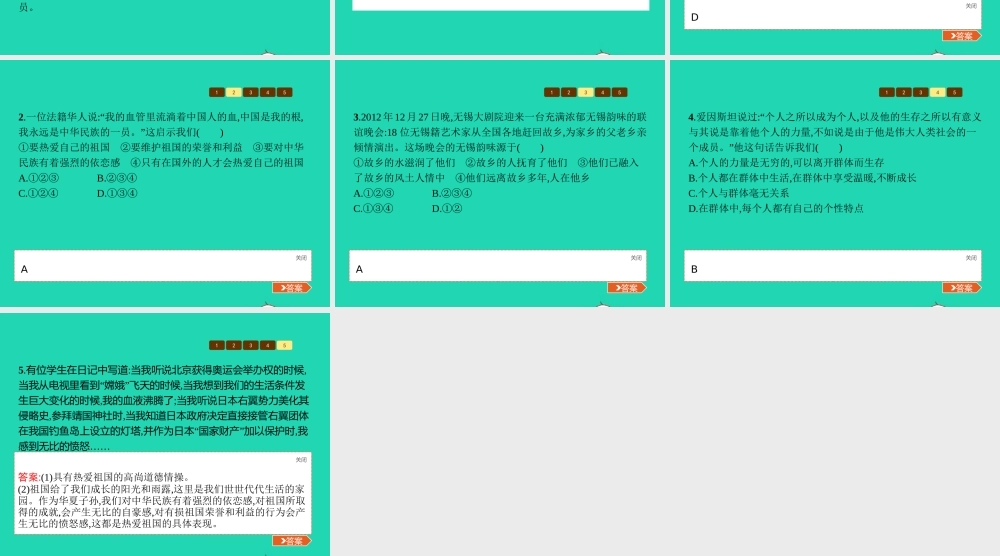Click the orange 答案 button on question 5 slide
The image size is (1000, 556).
tap(291, 541)
